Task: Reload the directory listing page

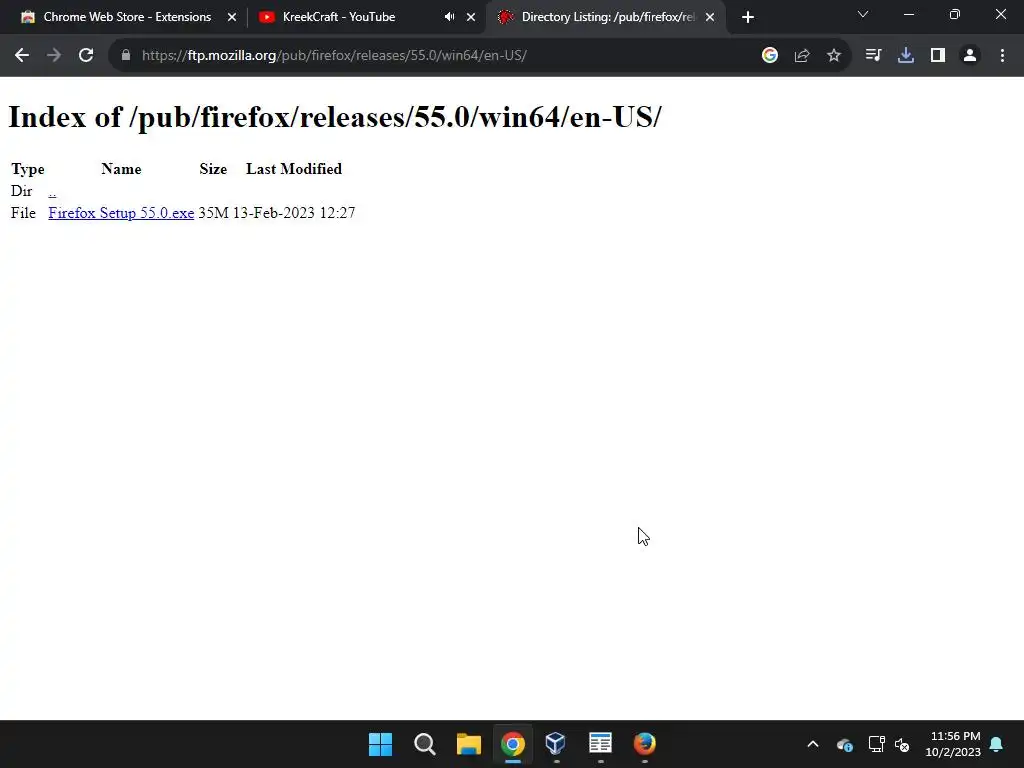Action: [x=86, y=56]
